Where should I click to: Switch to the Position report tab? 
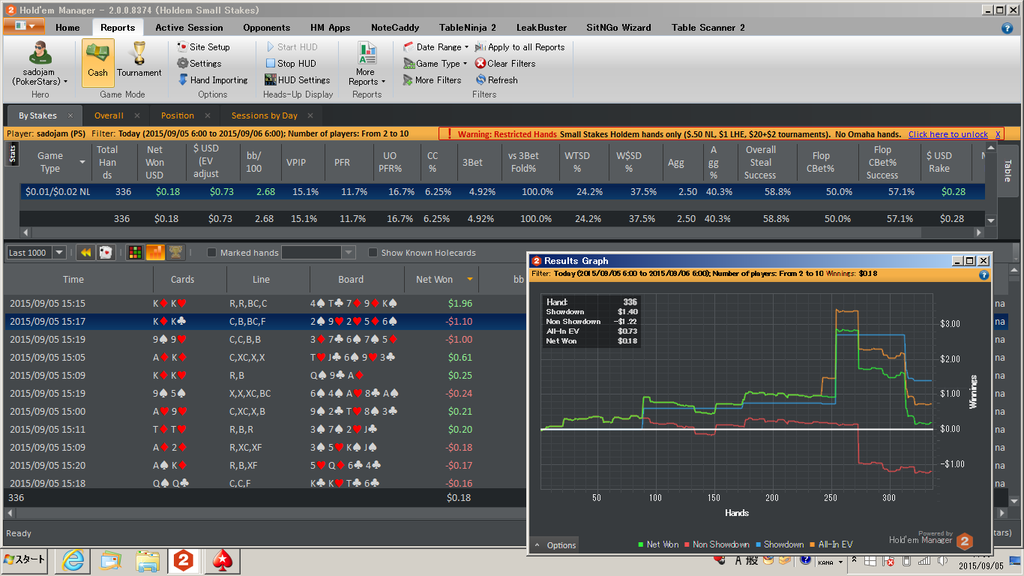[x=177, y=116]
